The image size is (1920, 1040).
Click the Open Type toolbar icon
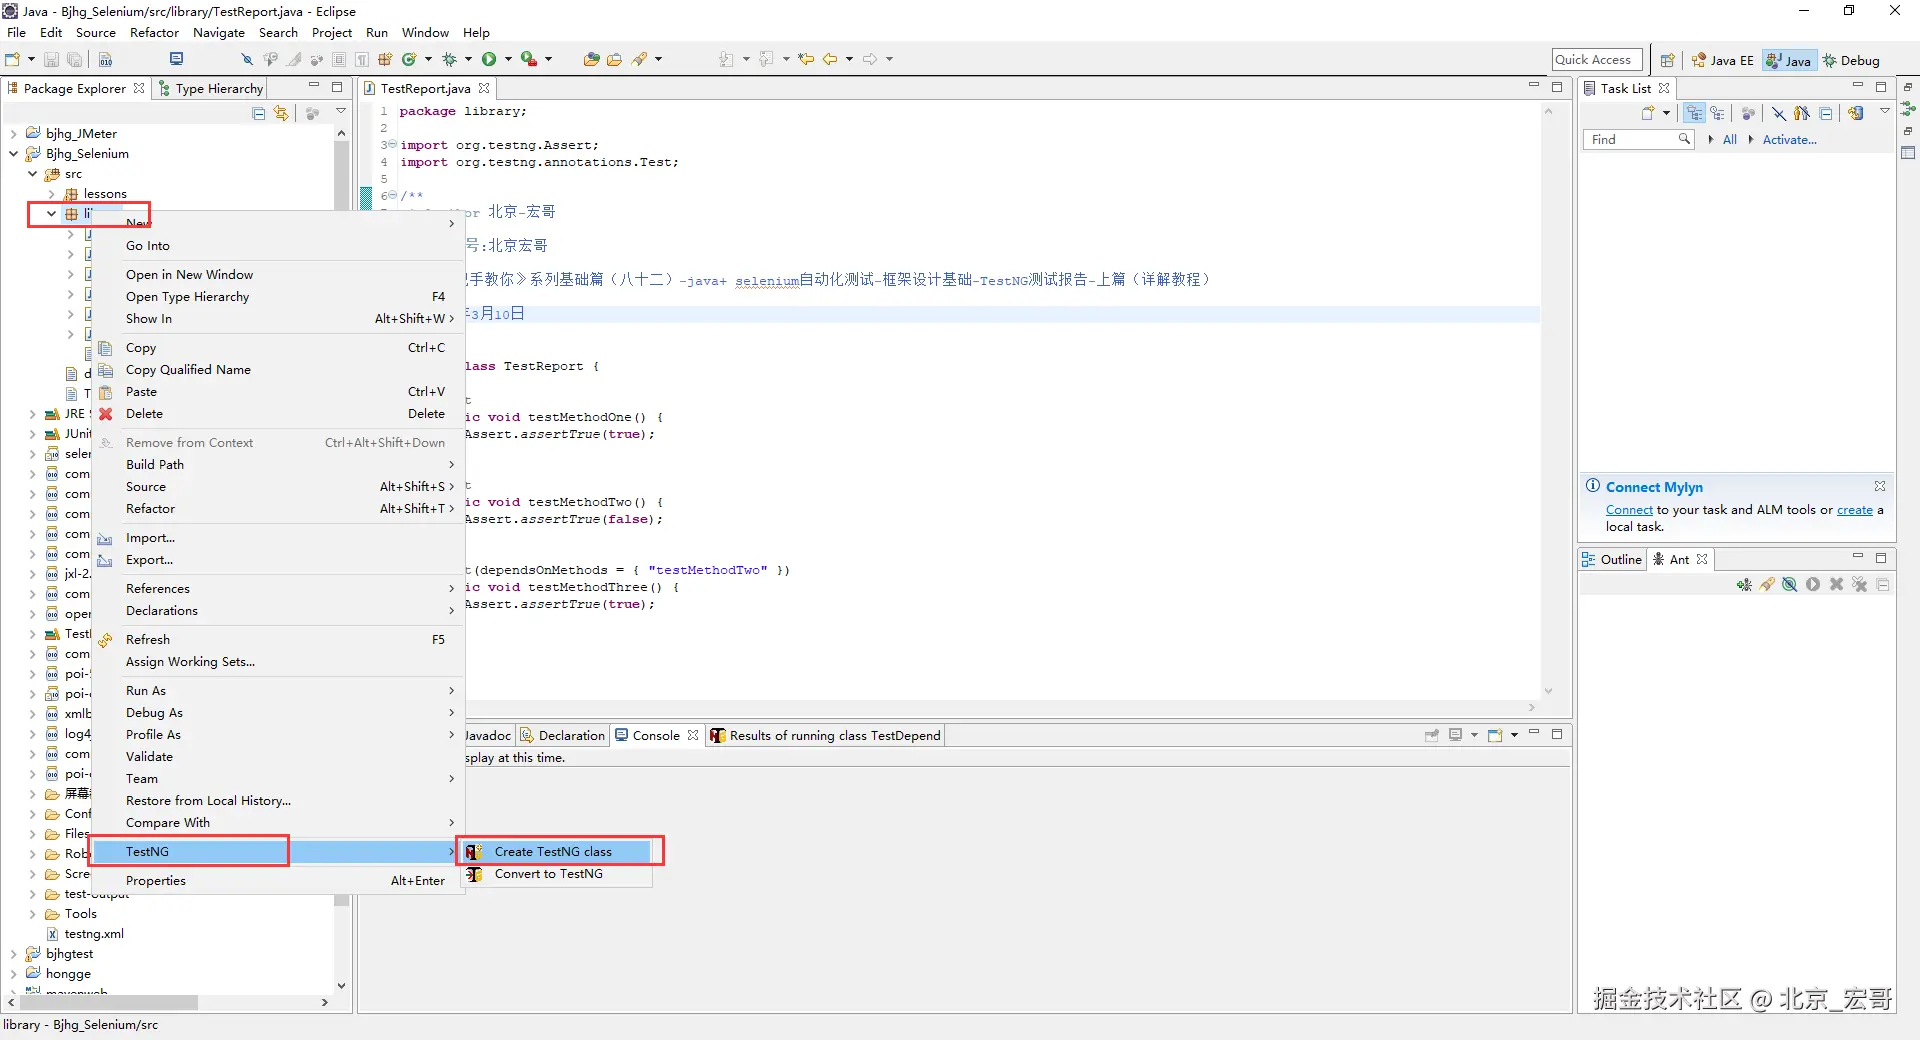(x=591, y=60)
